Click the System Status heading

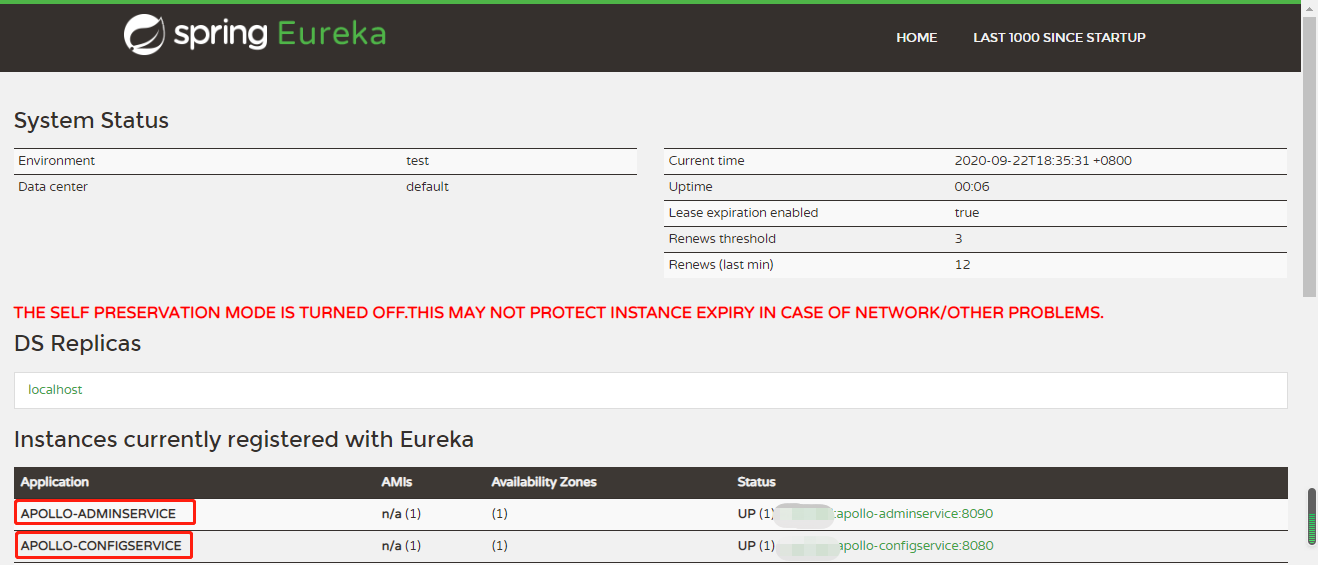coord(91,121)
